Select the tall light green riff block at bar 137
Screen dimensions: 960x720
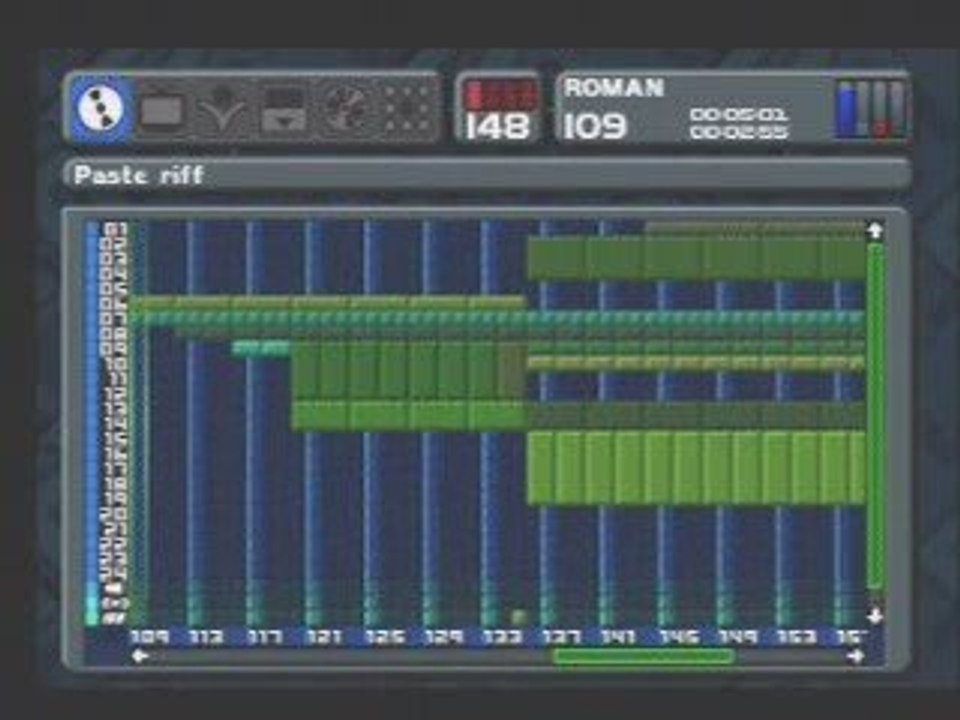[x=697, y=468]
